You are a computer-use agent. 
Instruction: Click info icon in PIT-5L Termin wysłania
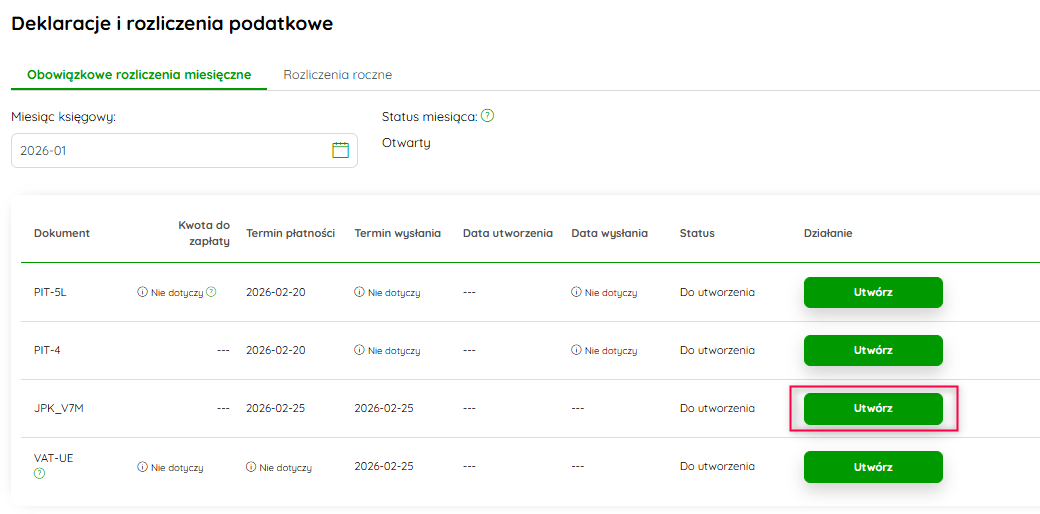pyautogui.click(x=359, y=292)
